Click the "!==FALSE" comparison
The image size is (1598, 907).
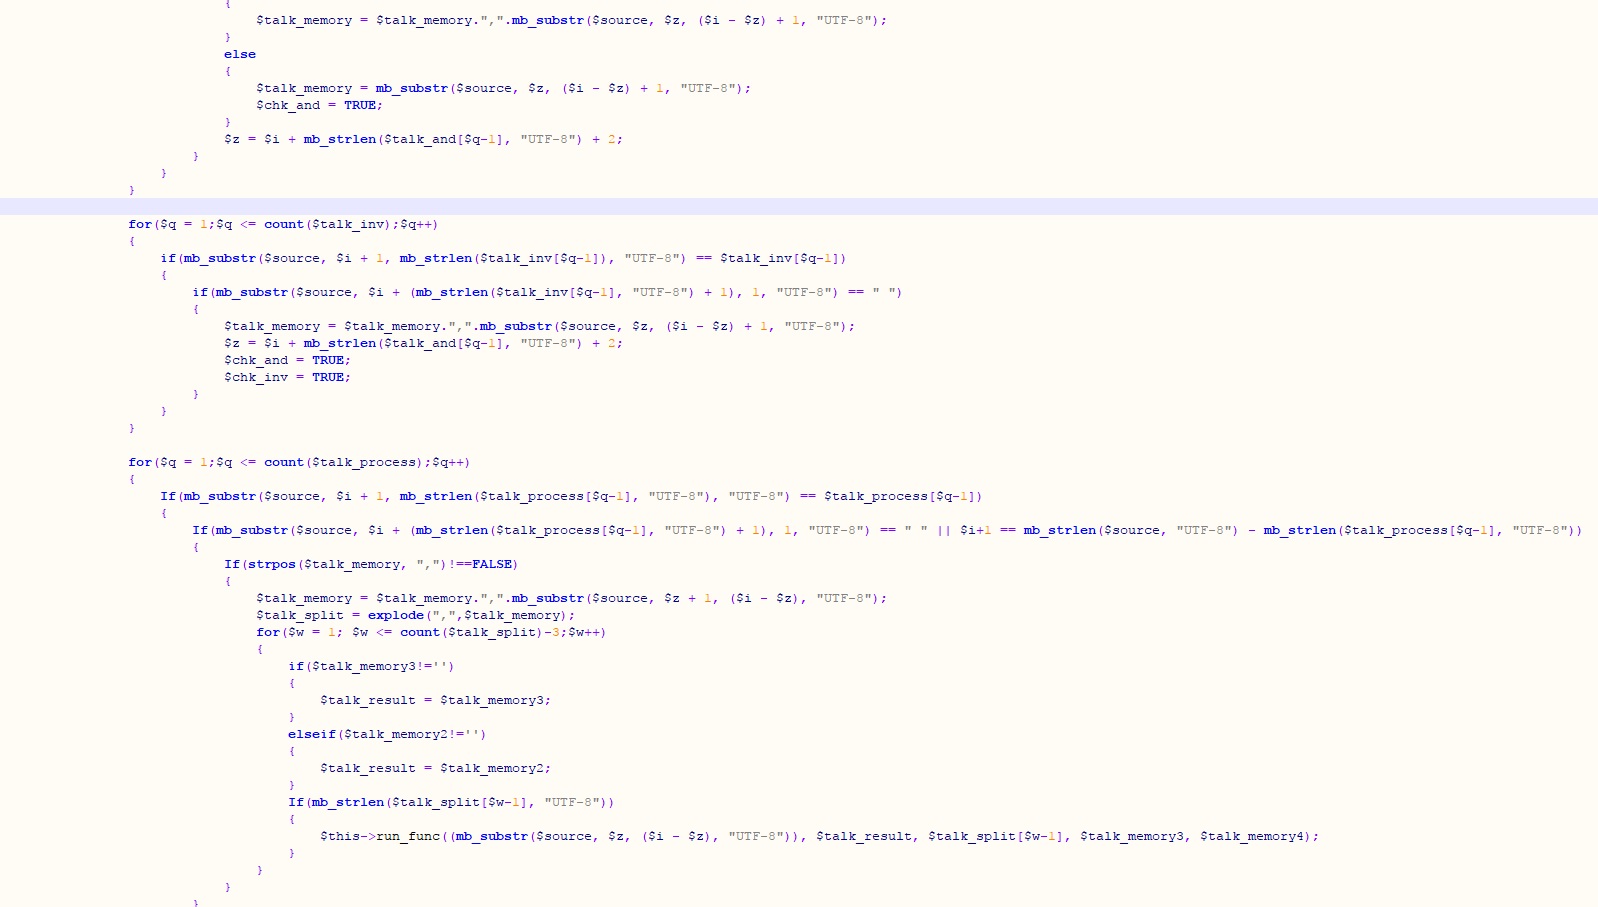point(482,564)
